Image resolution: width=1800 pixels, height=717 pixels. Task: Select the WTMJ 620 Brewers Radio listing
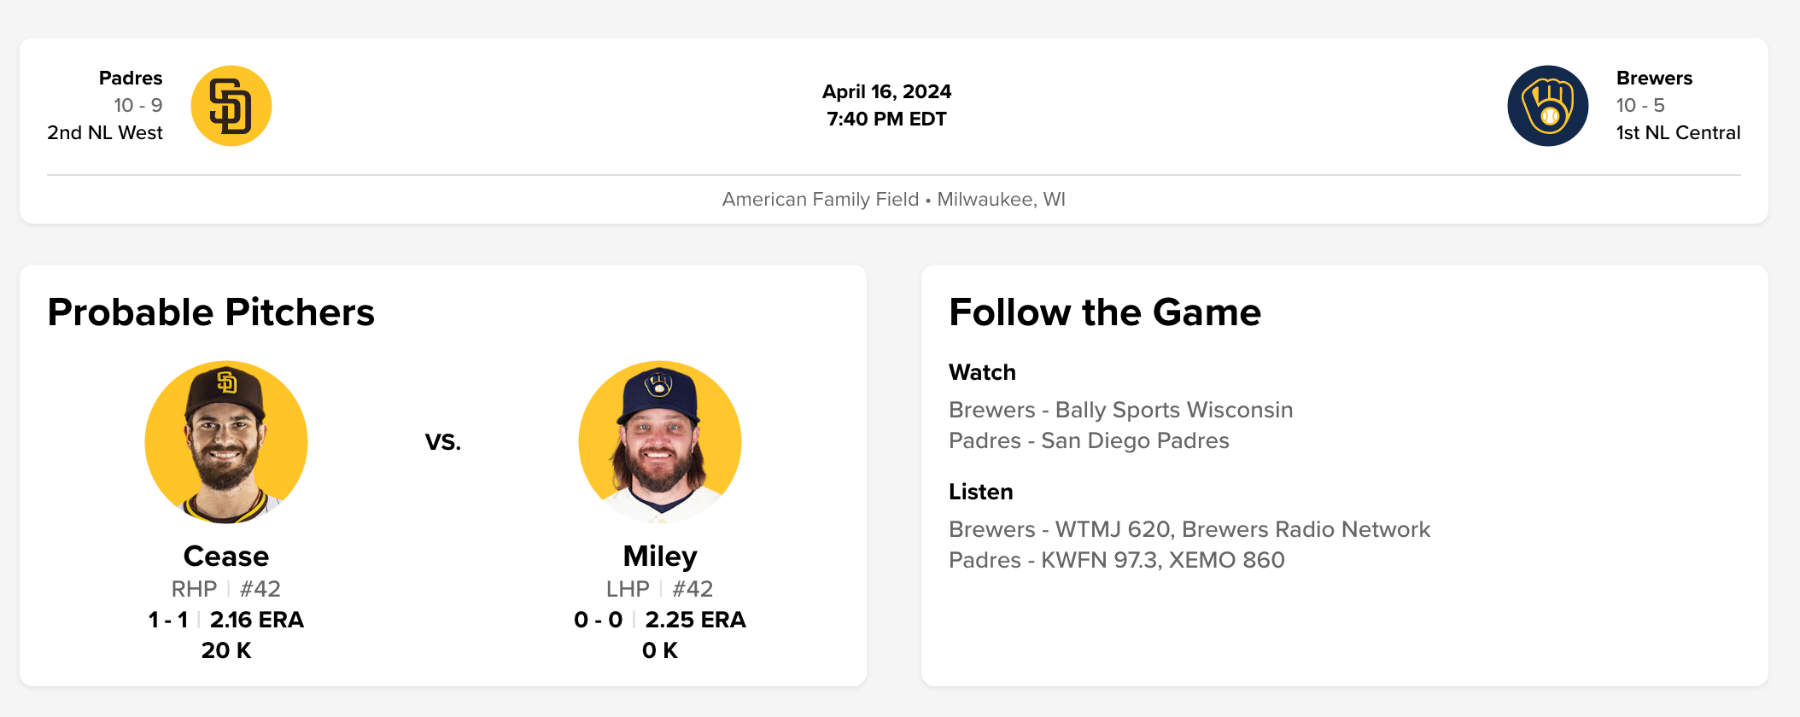[1189, 529]
